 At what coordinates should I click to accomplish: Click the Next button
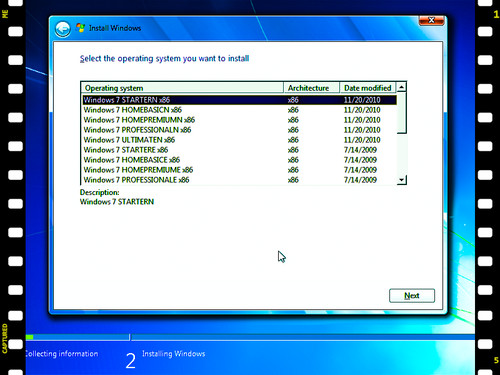(x=412, y=296)
